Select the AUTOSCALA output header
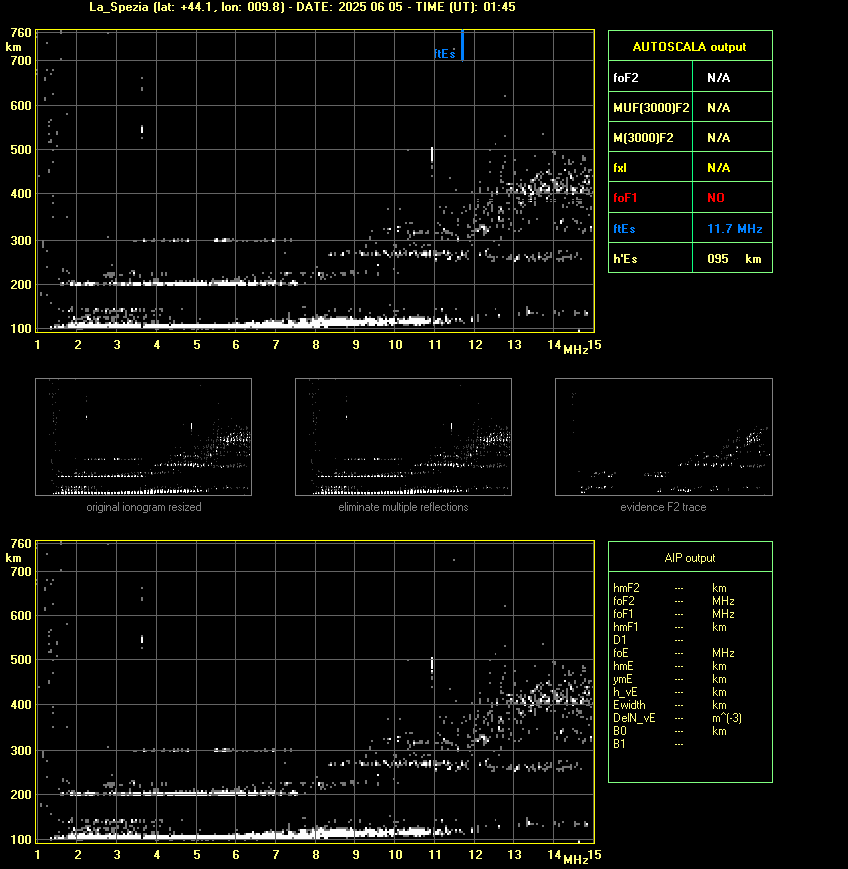The width and height of the screenshot is (848, 869). point(689,47)
